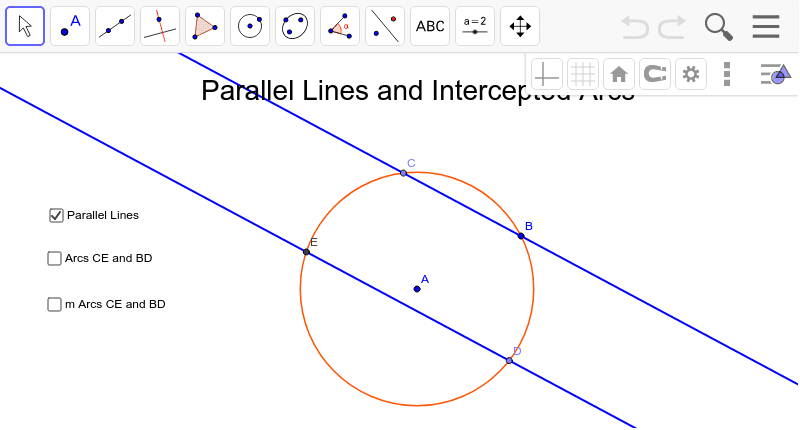This screenshot has height=430, width=800.
Task: Select the Ellipse tool
Action: click(295, 26)
